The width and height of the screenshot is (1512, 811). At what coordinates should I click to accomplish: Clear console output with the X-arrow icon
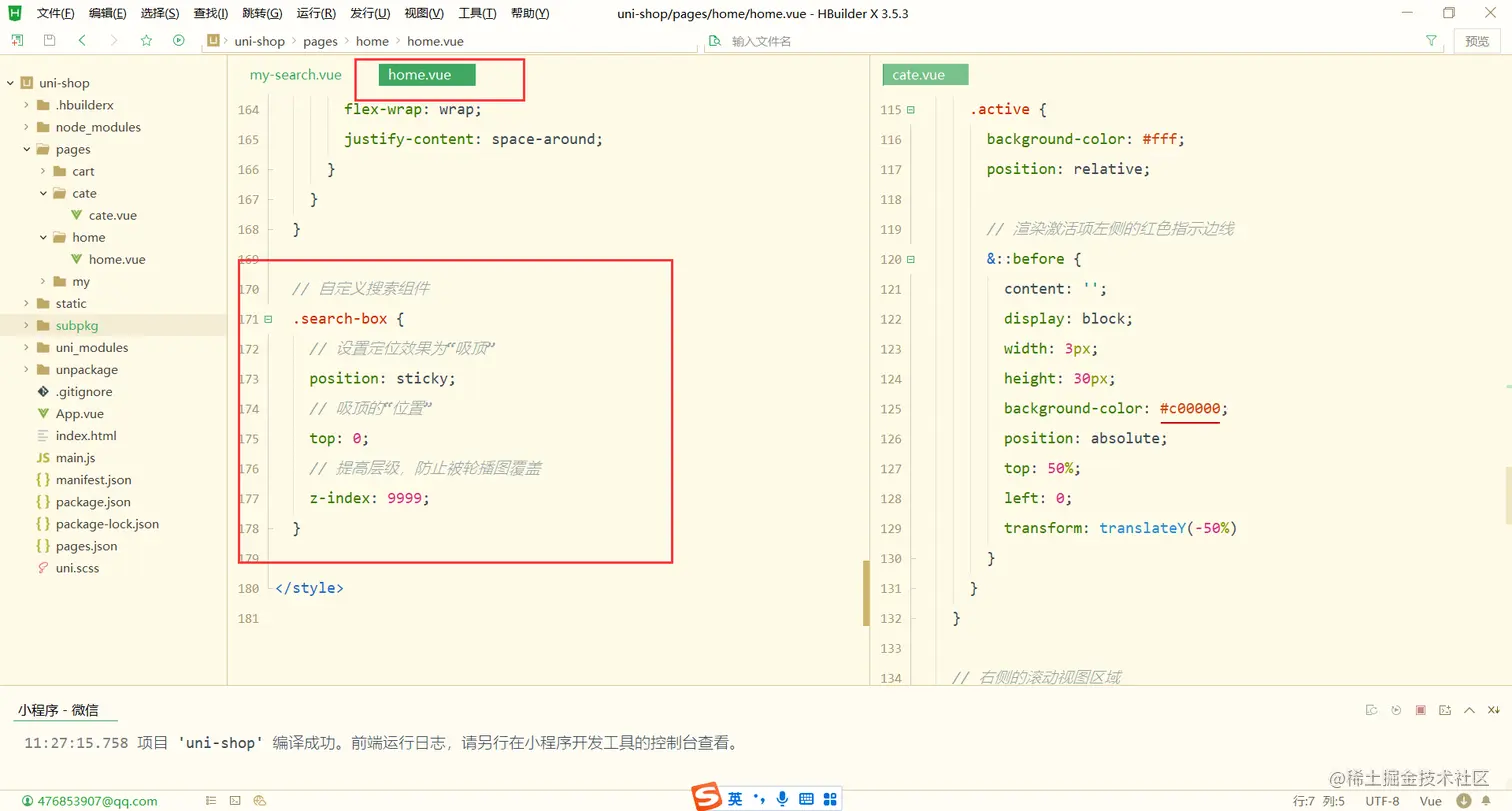1493,710
